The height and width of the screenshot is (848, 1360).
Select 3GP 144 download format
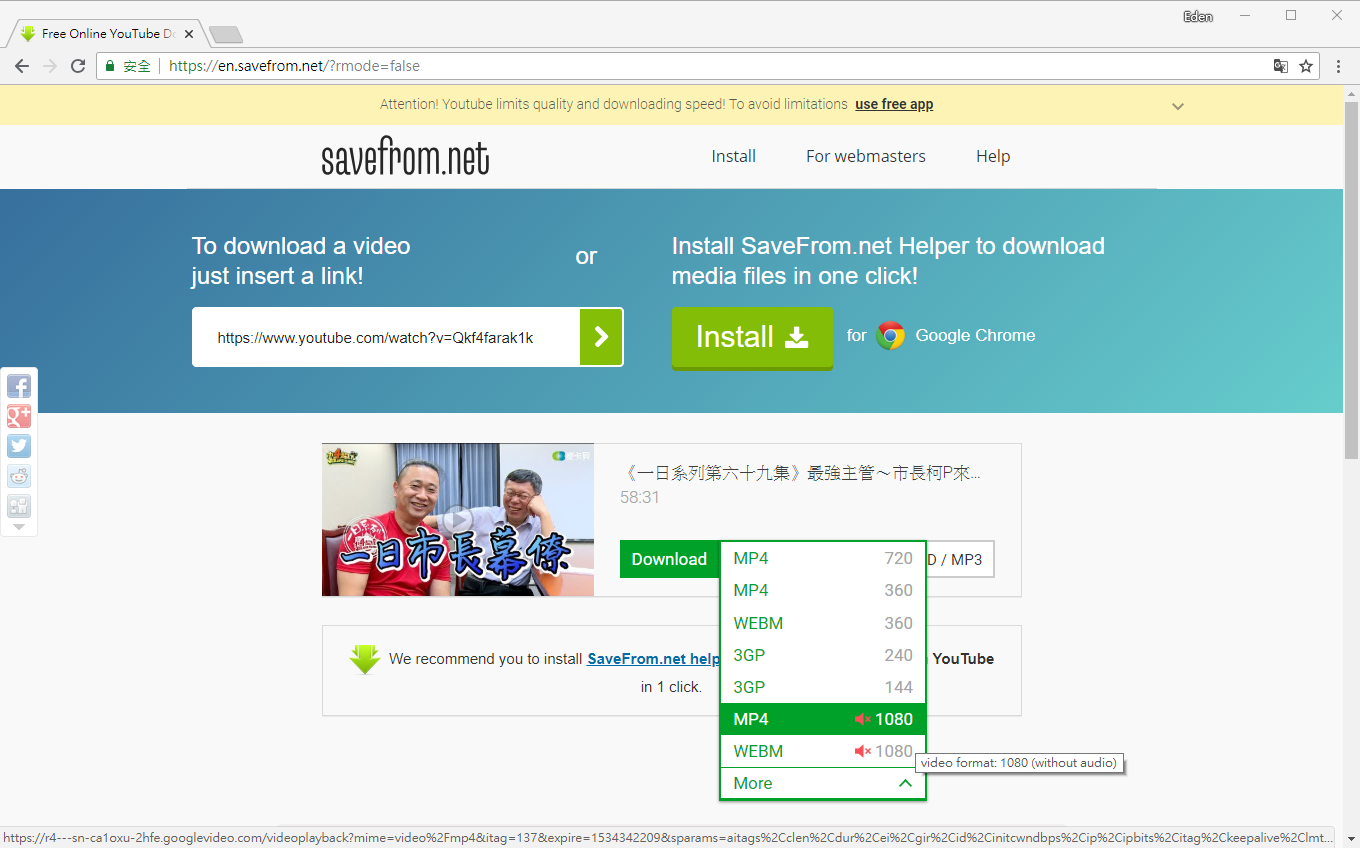click(x=823, y=687)
